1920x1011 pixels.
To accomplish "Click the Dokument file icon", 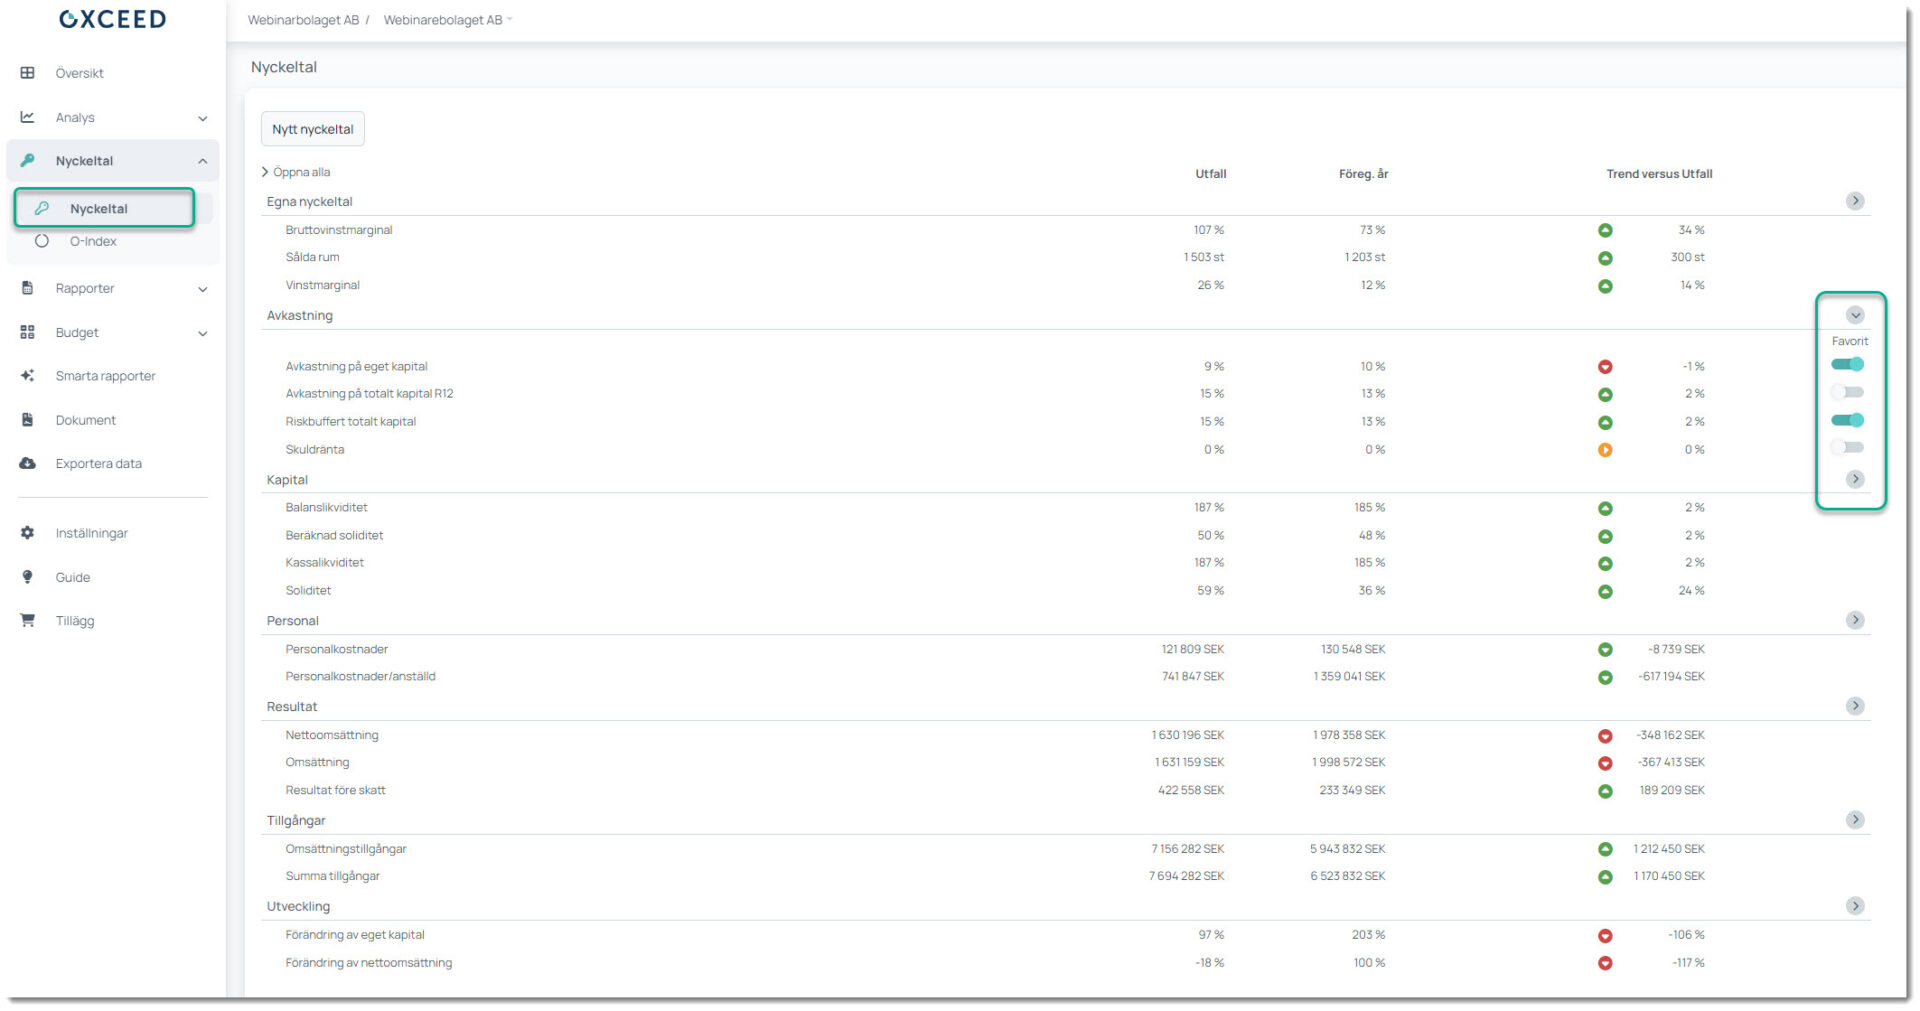I will click(x=27, y=420).
